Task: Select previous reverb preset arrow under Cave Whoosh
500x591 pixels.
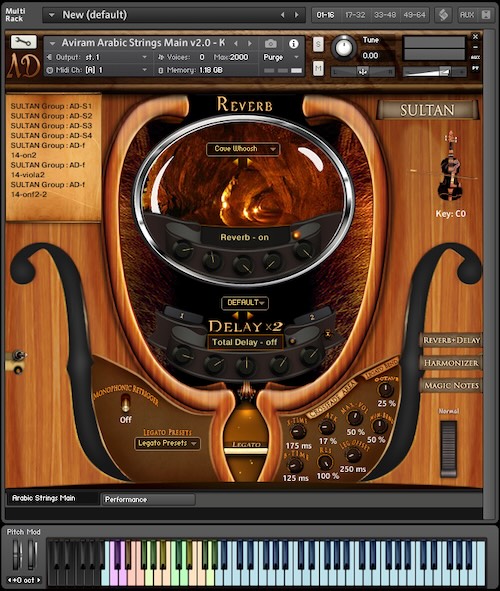Action: pos(237,162)
